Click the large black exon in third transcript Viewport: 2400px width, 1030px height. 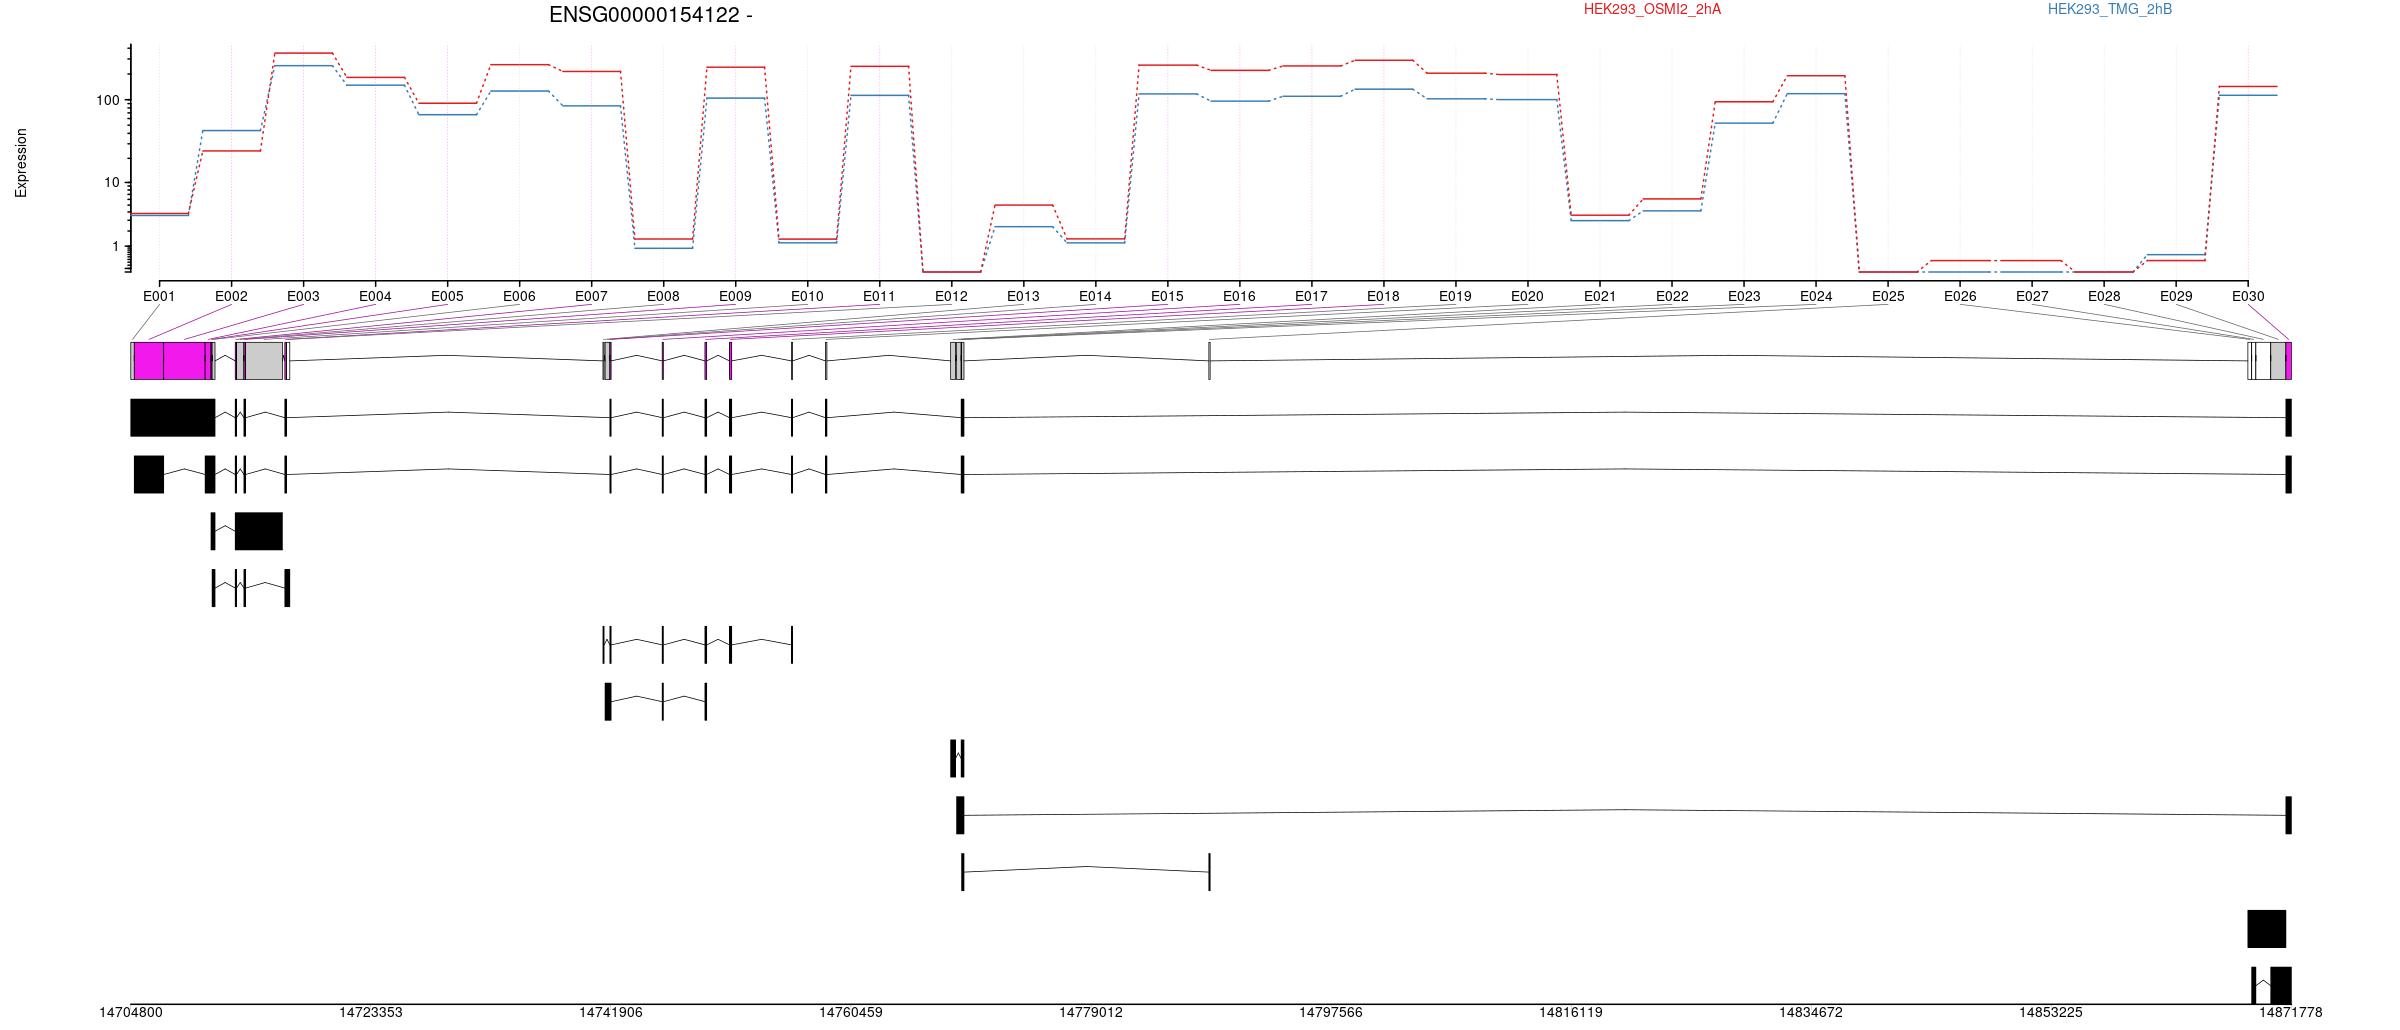[259, 531]
